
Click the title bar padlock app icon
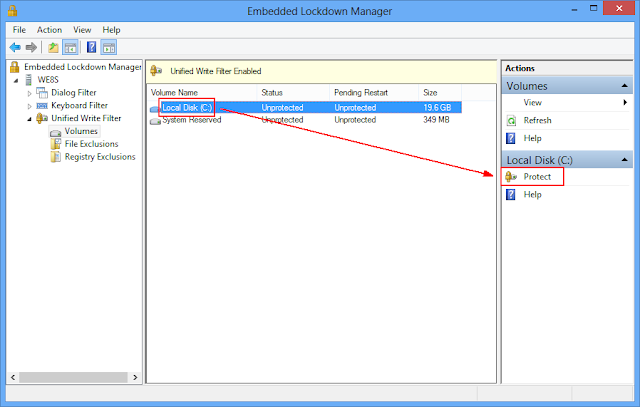[13, 11]
